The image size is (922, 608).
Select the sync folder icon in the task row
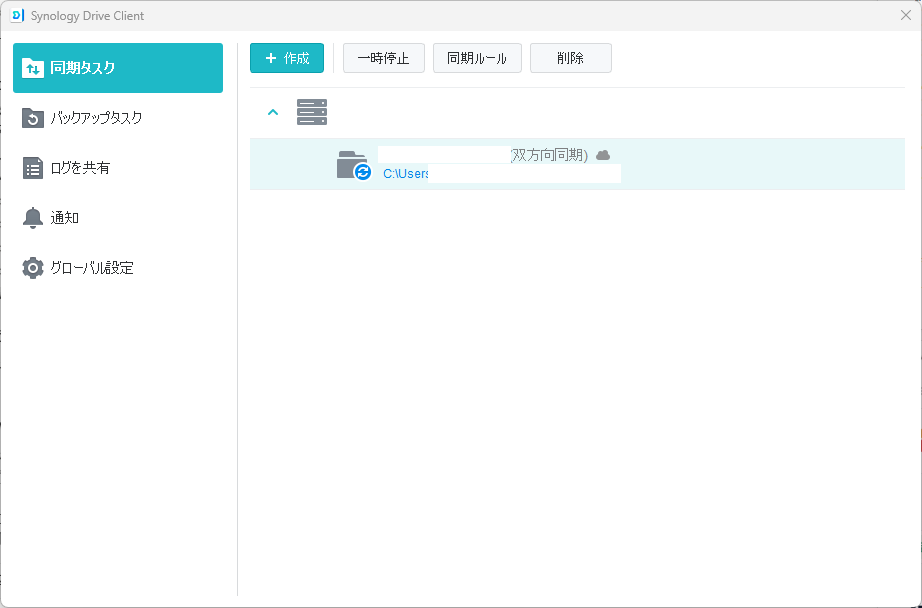click(353, 165)
